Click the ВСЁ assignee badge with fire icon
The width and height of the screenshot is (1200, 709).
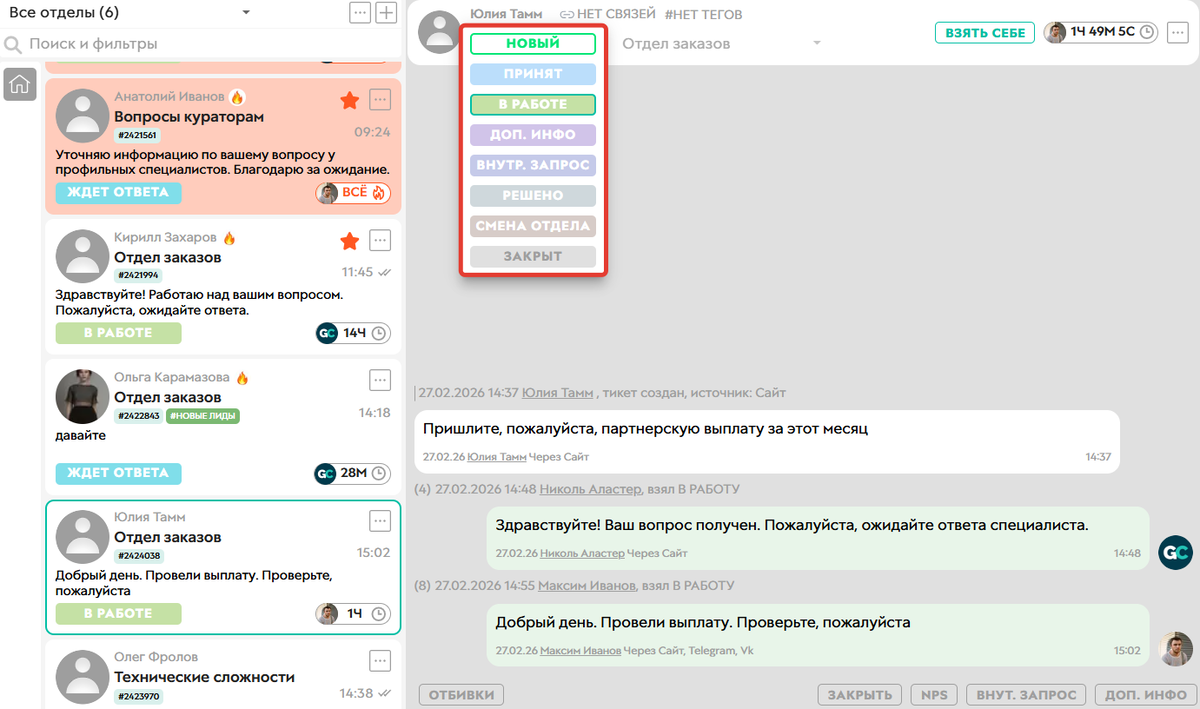click(353, 193)
